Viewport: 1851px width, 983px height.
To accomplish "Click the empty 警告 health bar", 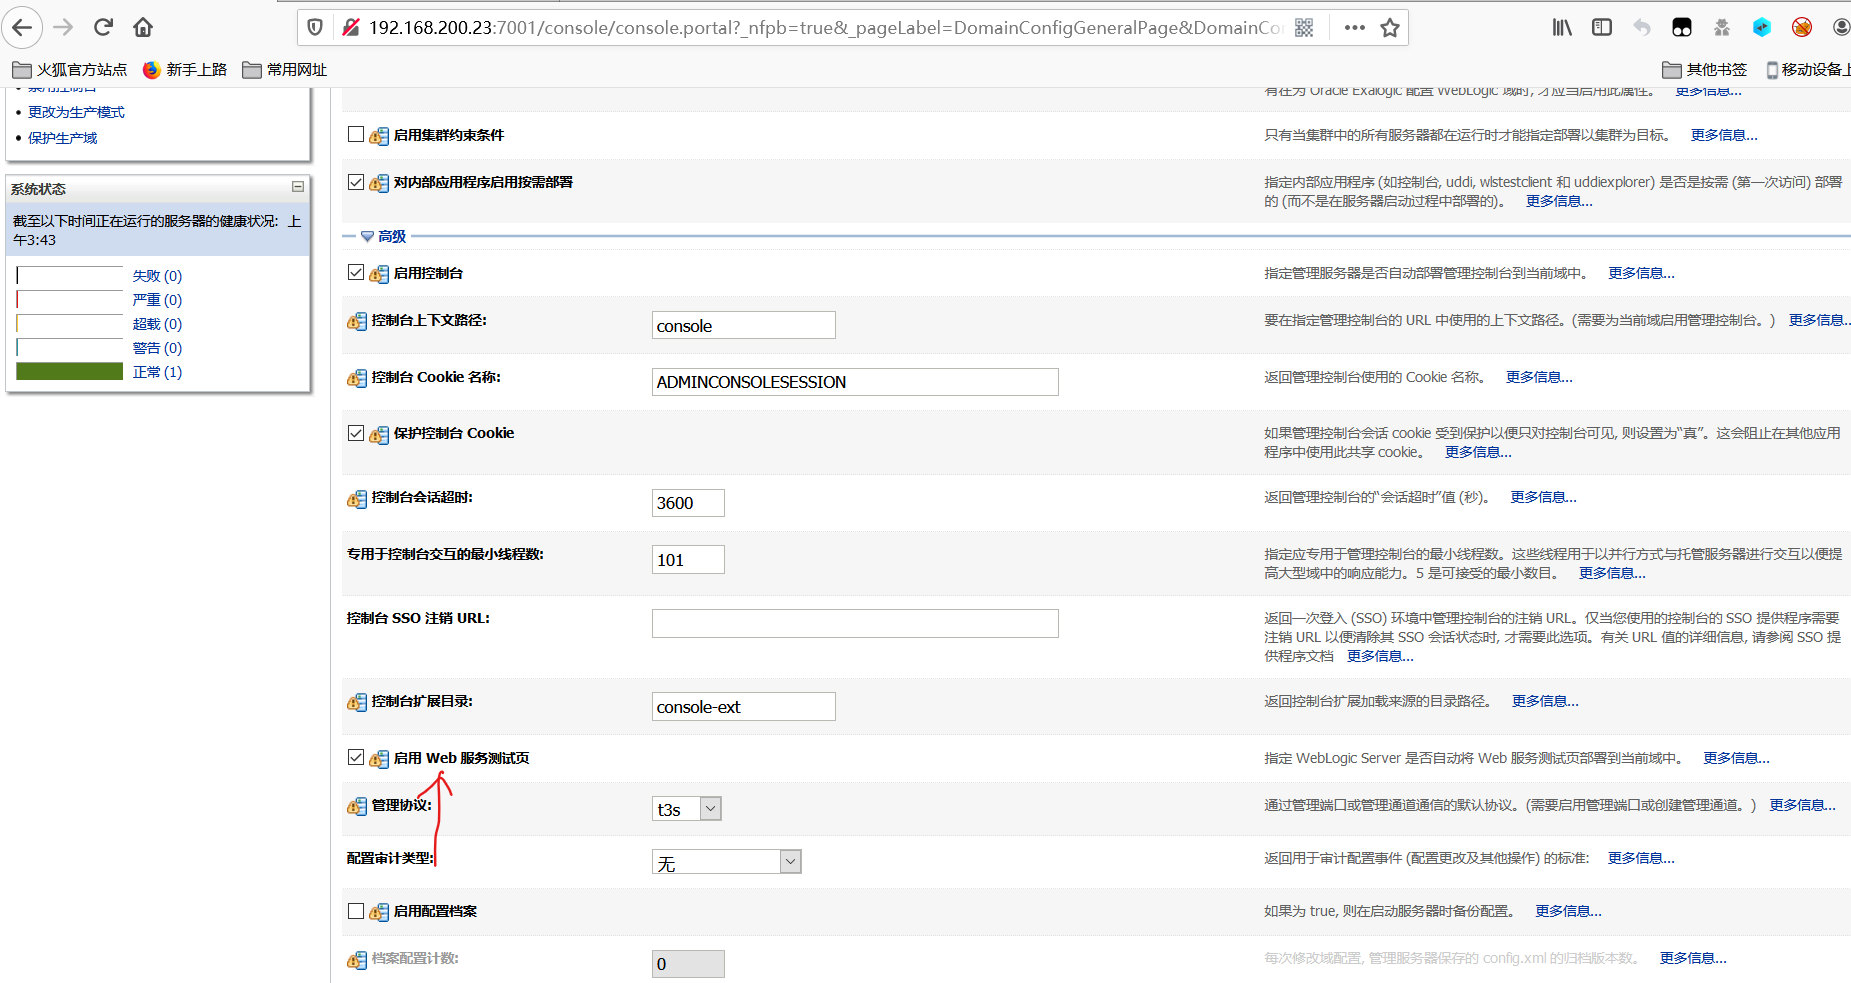I will [70, 347].
